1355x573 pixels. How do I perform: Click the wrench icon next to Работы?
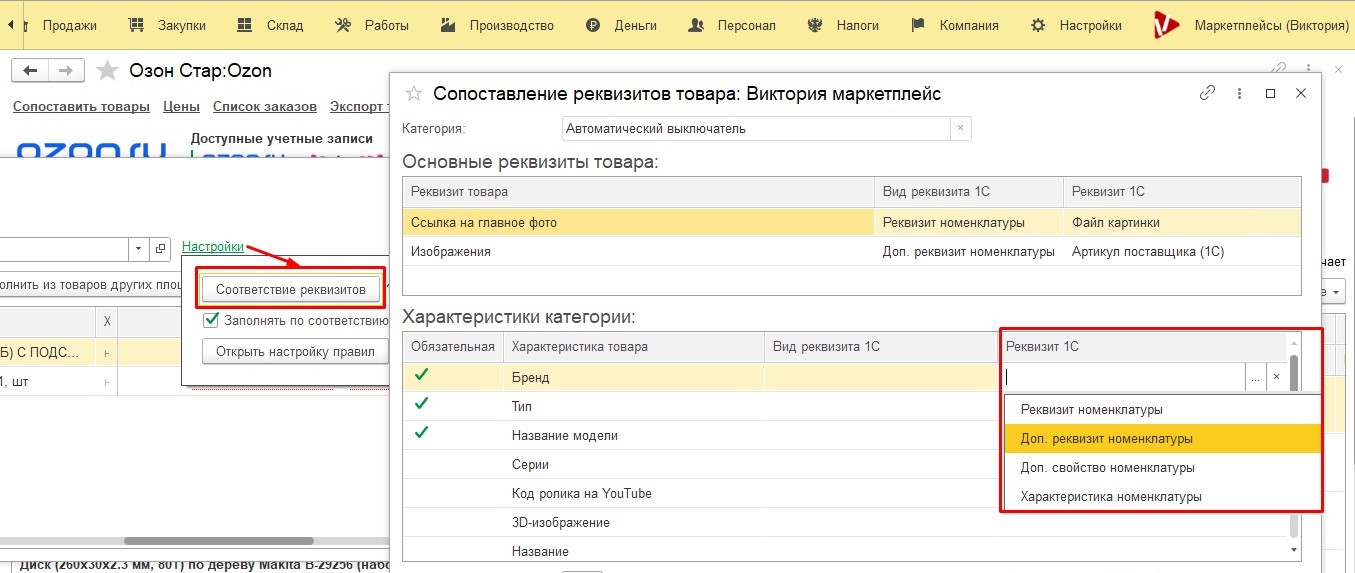pos(343,25)
